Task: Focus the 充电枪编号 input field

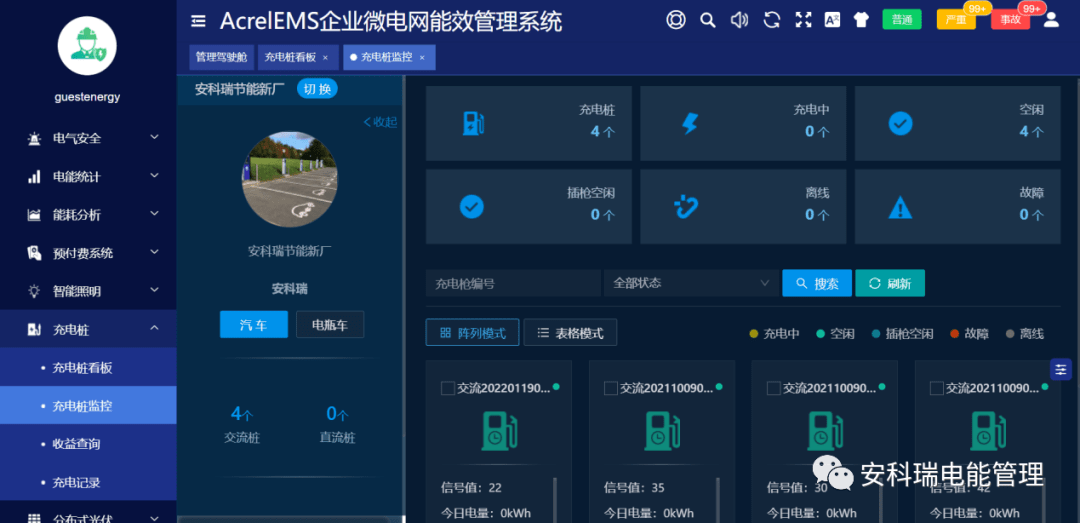Action: point(513,283)
